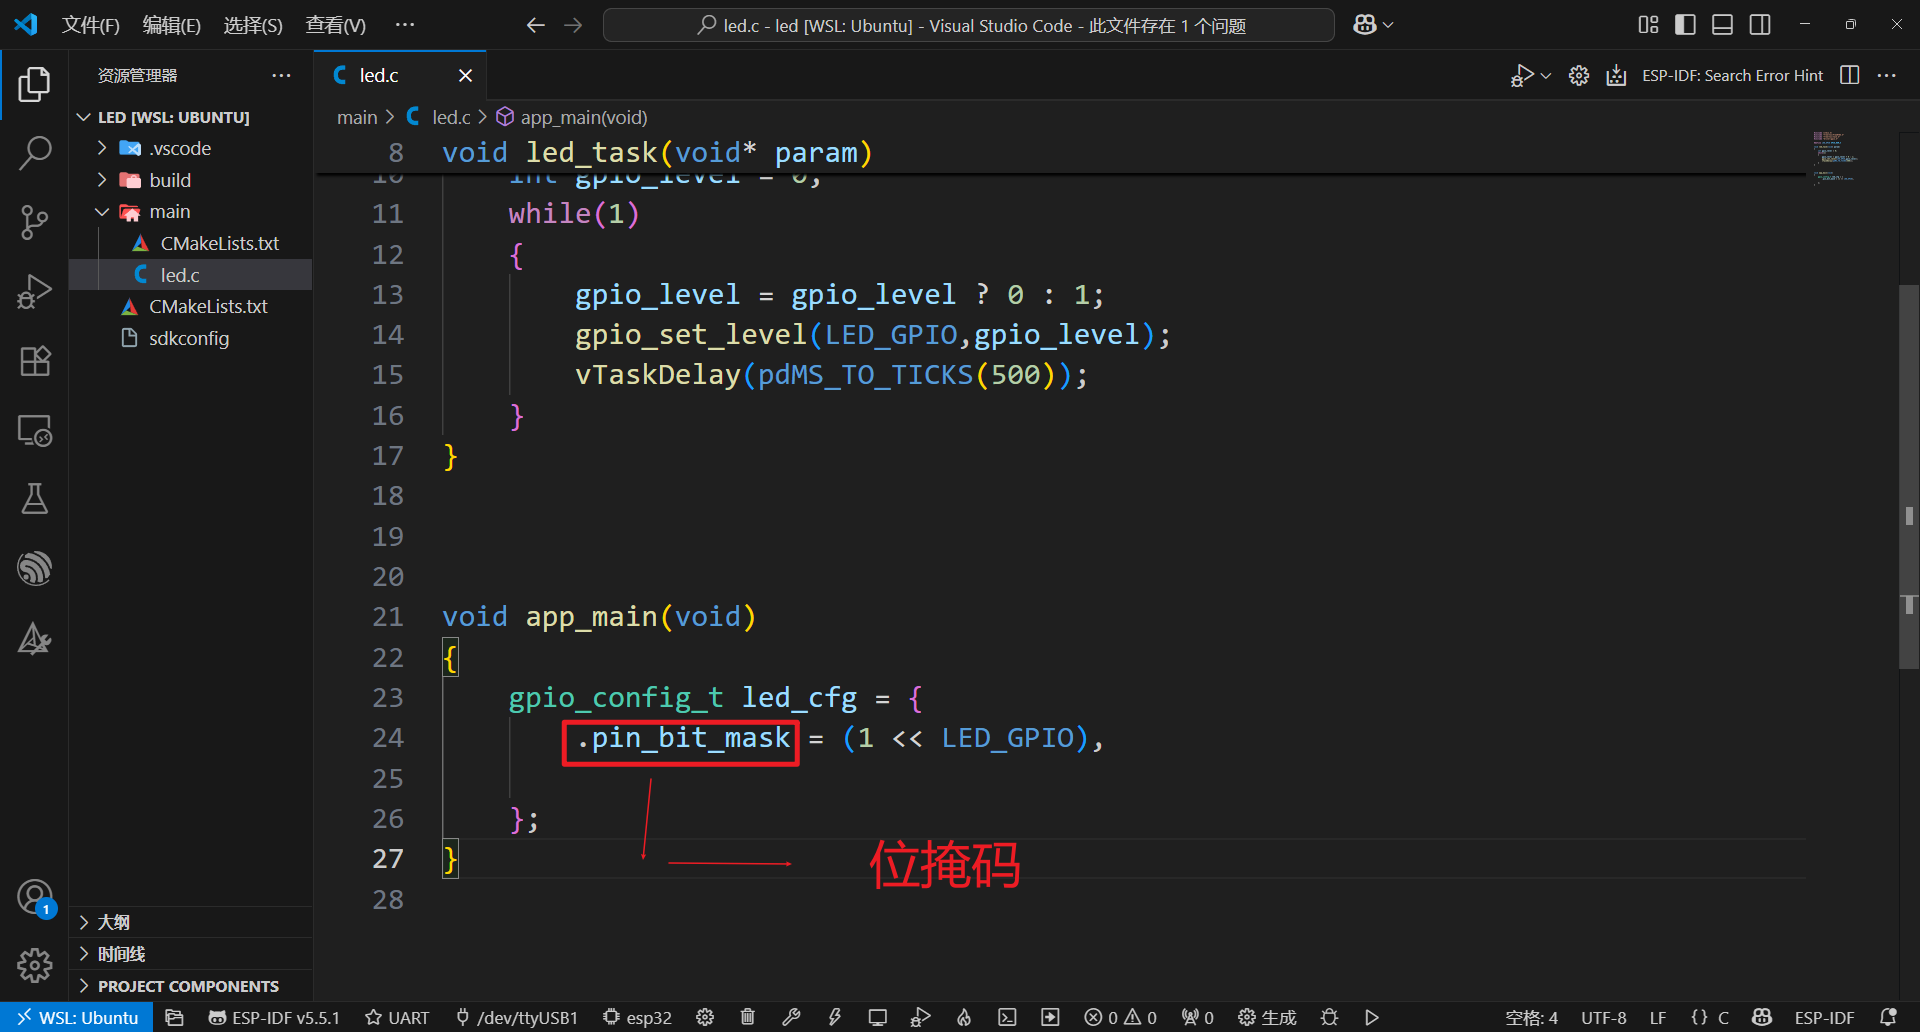Split the editor to the right
Screen dimensions: 1920x1032
pyautogui.click(x=1849, y=75)
